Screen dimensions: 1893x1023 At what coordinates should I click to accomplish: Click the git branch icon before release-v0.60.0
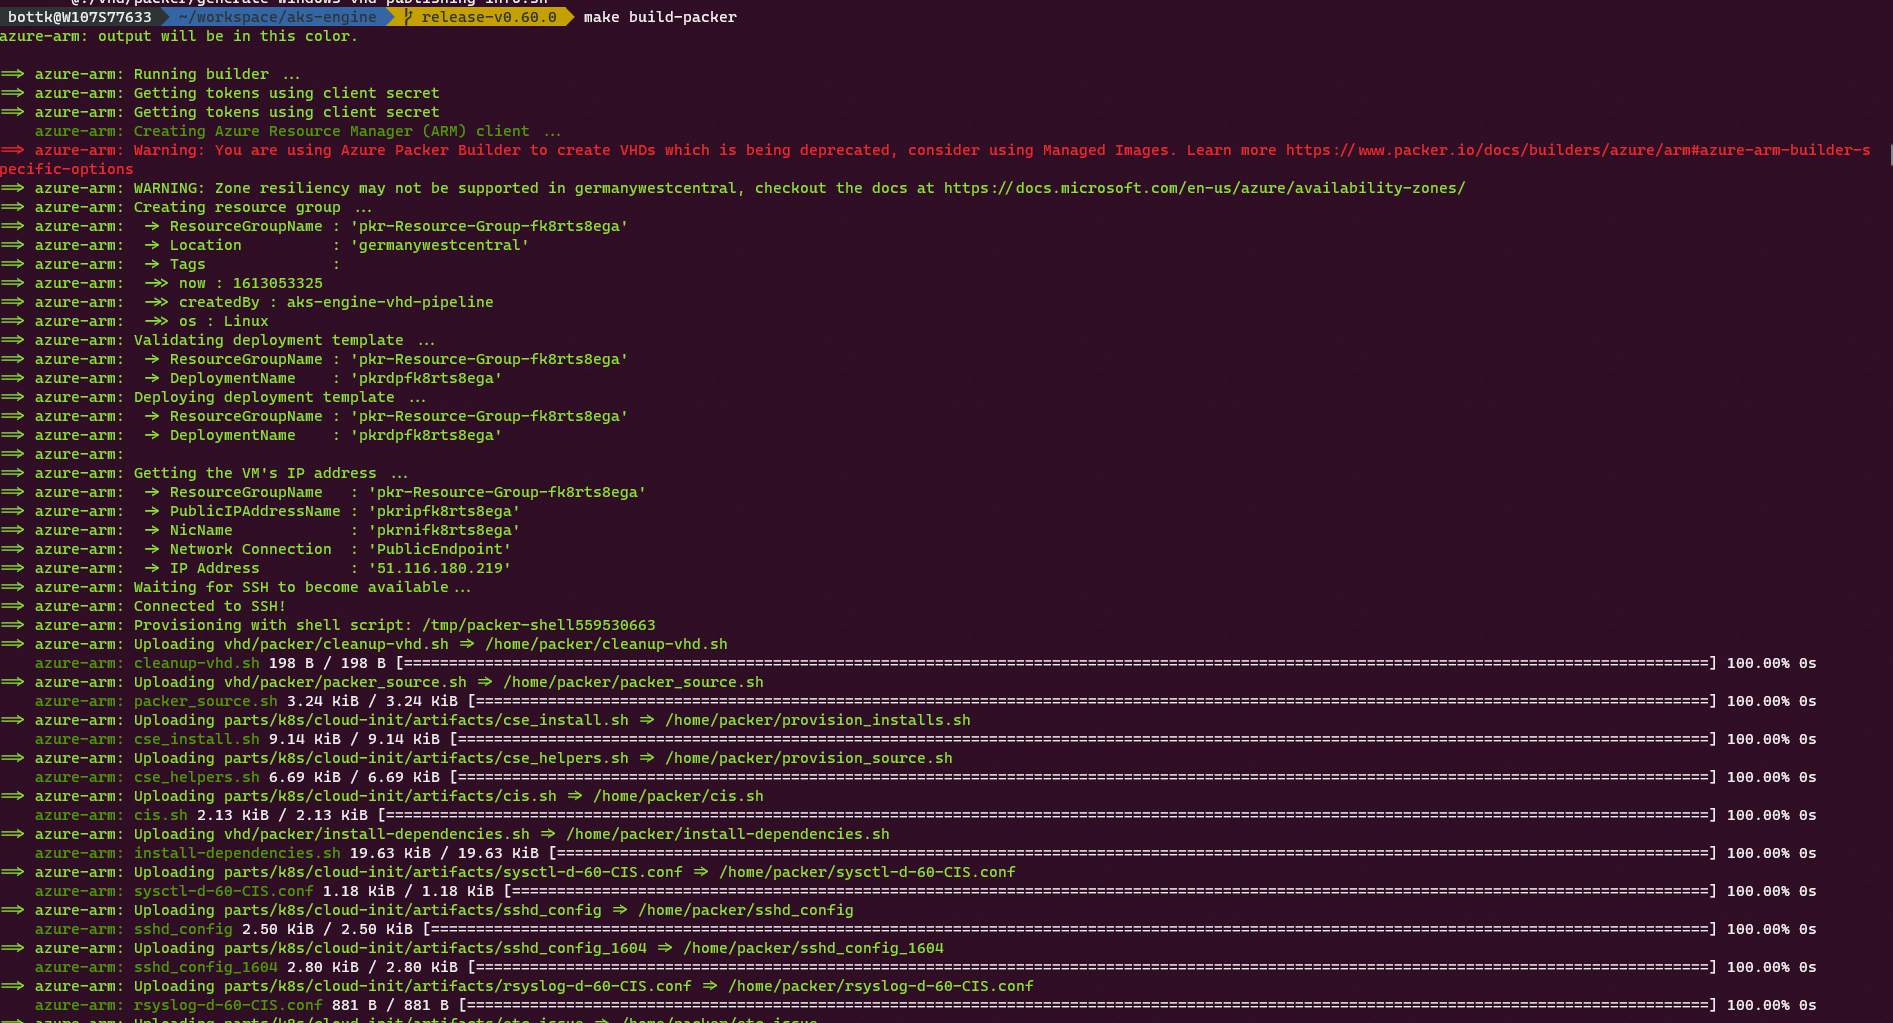(408, 17)
